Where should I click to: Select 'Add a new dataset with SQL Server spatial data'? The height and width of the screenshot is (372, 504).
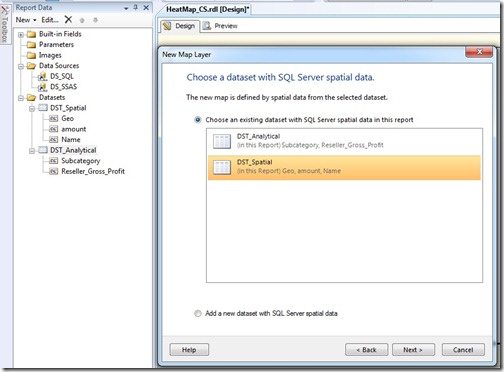tap(198, 313)
